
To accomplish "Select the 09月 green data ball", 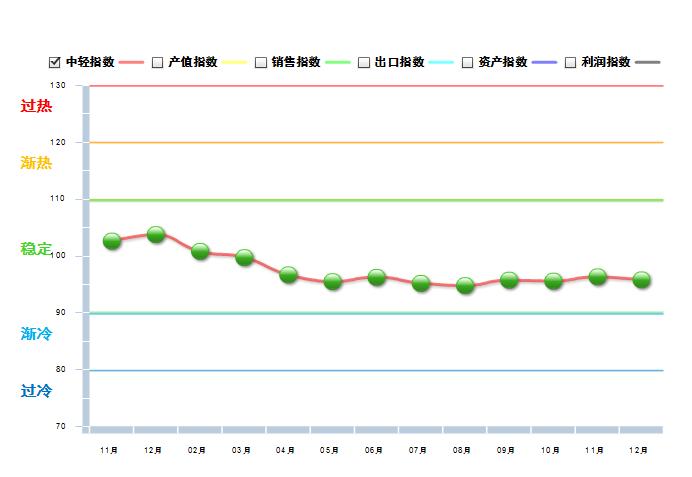I will click(x=509, y=280).
